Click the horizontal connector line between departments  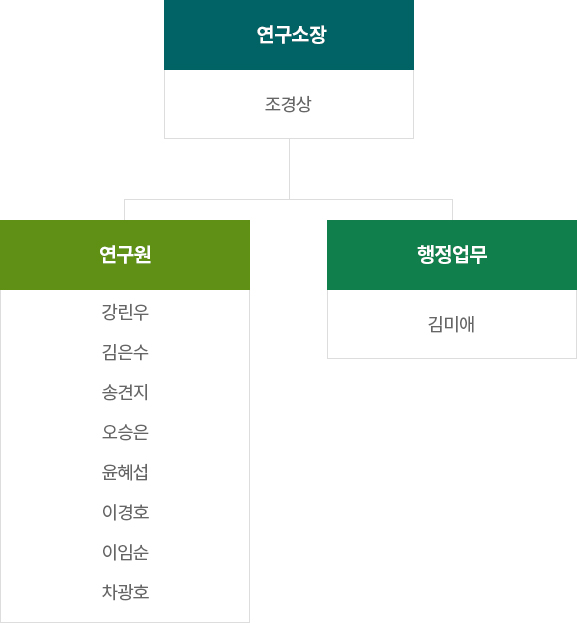coord(288,199)
